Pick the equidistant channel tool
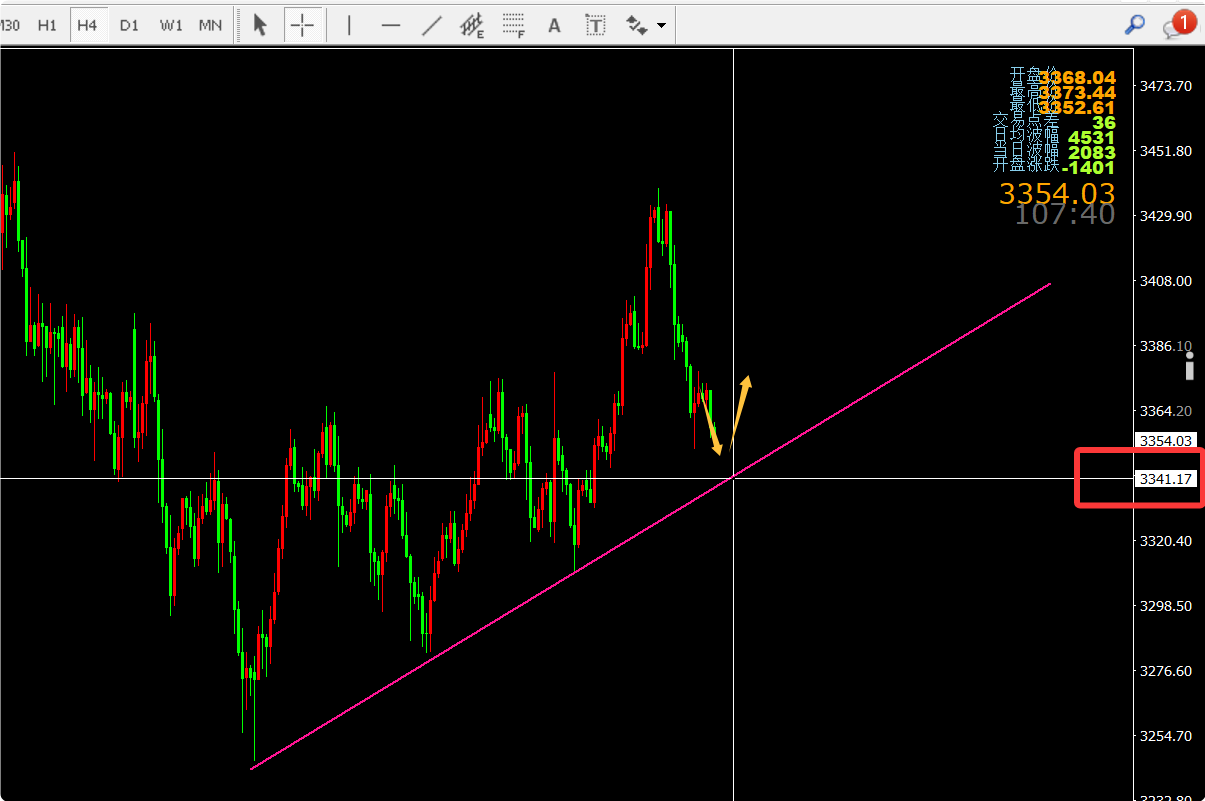 pos(472,25)
